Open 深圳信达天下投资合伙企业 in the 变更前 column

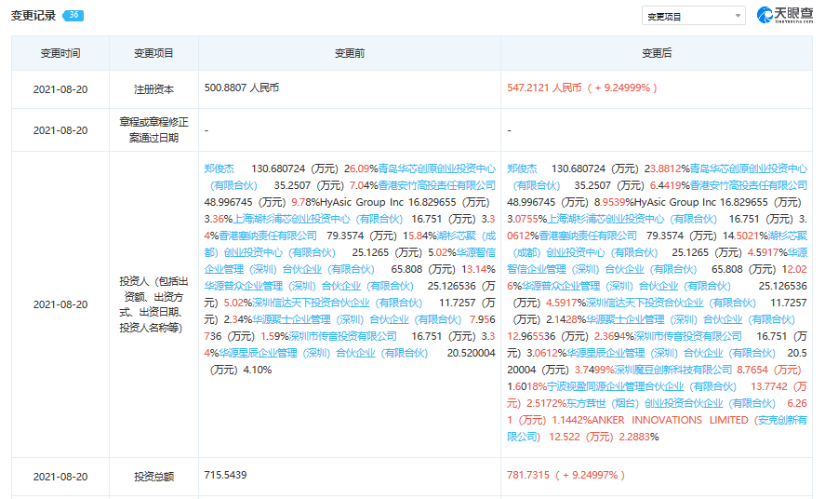[337, 303]
